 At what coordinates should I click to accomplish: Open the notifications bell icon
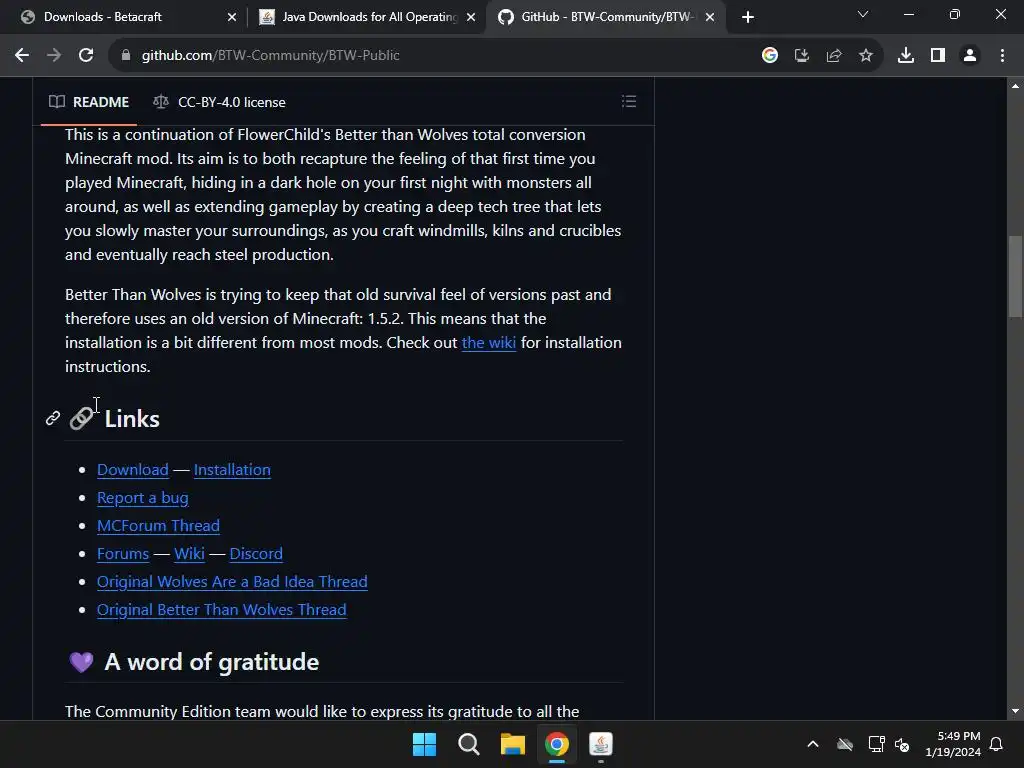click(997, 744)
